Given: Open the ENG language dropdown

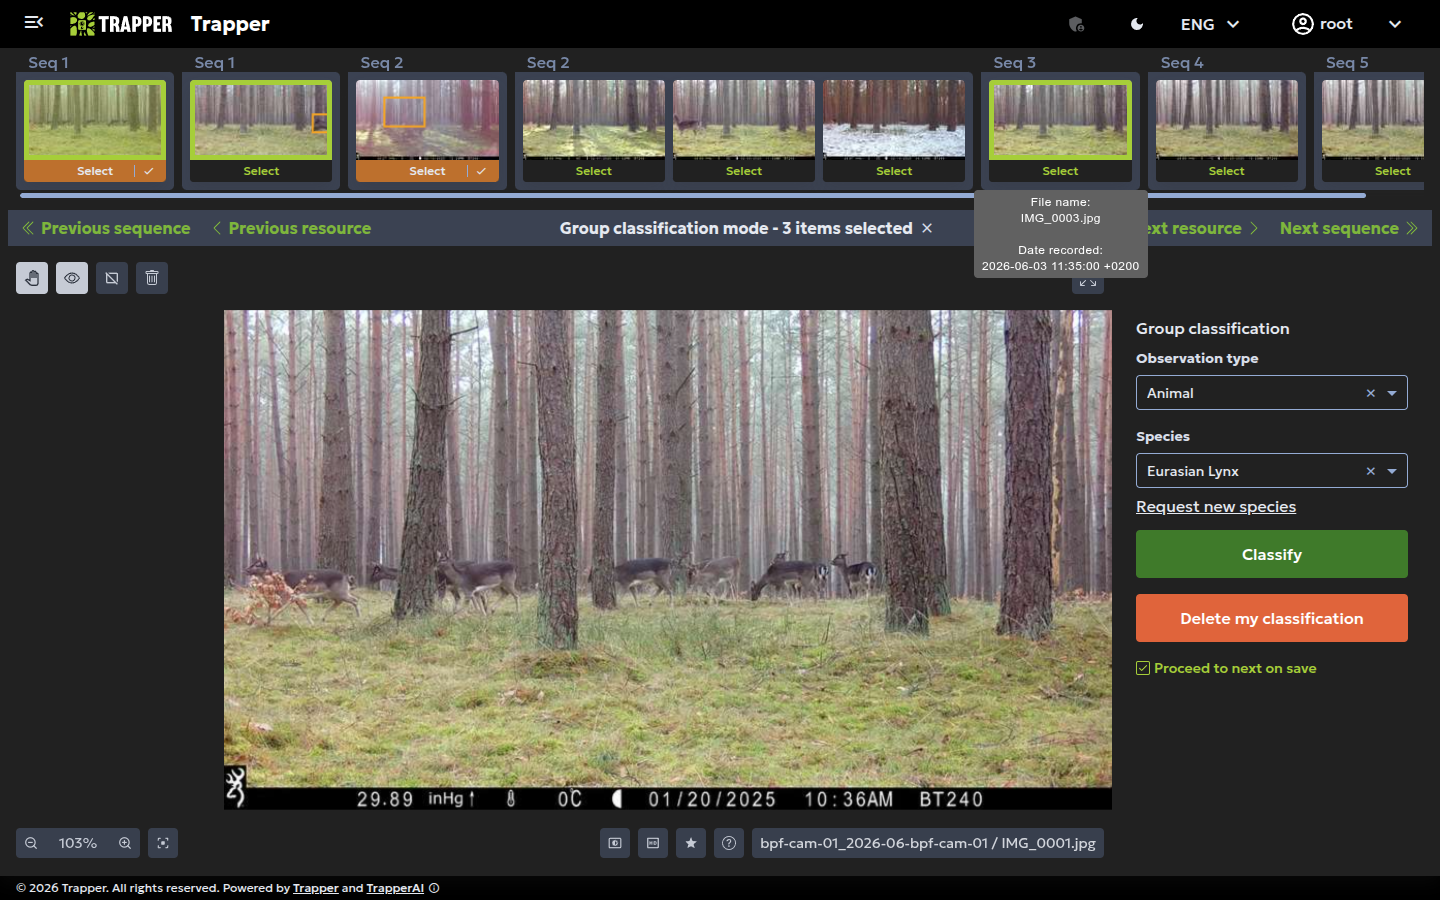Looking at the screenshot, I should (1210, 24).
